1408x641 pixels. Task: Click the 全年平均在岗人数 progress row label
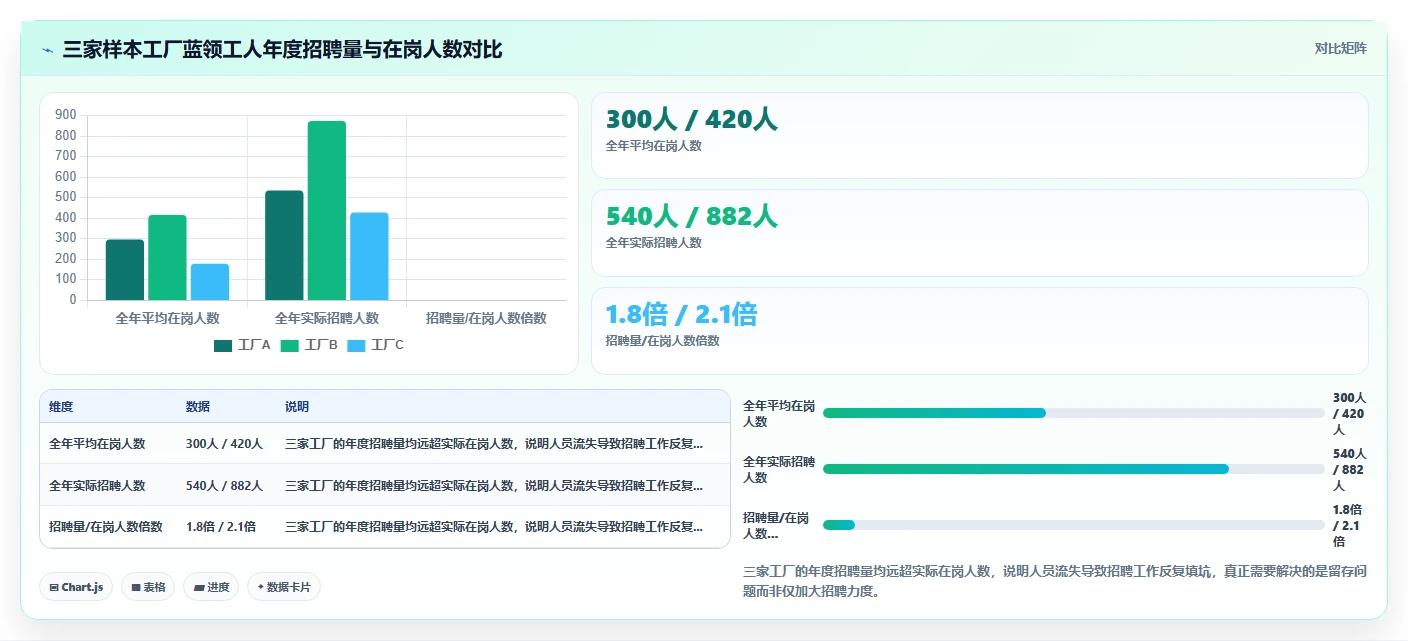pyautogui.click(x=779, y=413)
